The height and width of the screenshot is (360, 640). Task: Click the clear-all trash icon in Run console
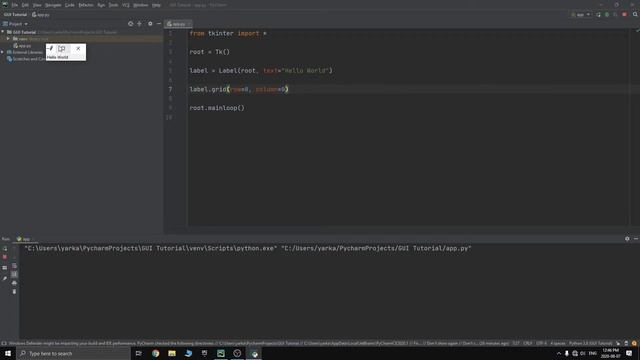(x=14, y=292)
